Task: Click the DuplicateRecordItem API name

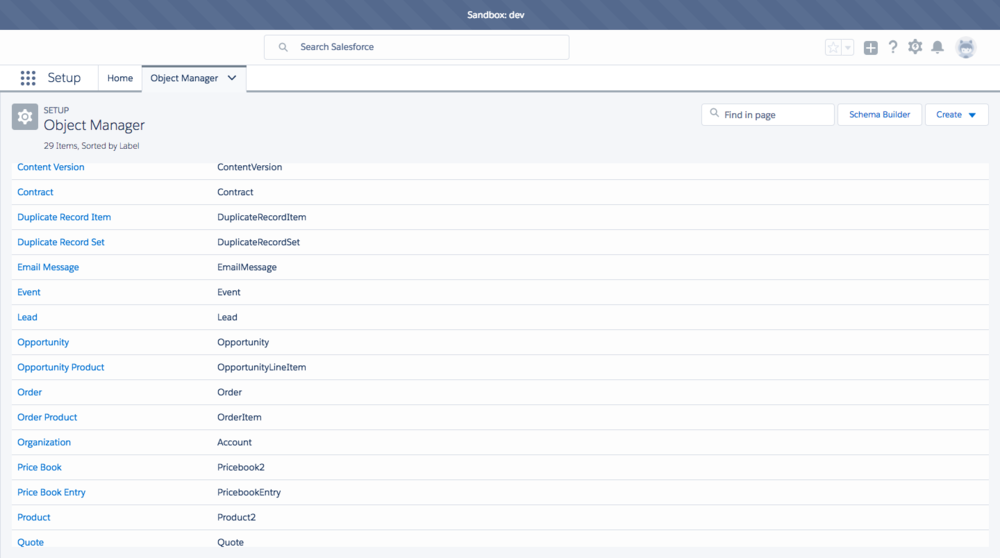Action: click(x=261, y=217)
